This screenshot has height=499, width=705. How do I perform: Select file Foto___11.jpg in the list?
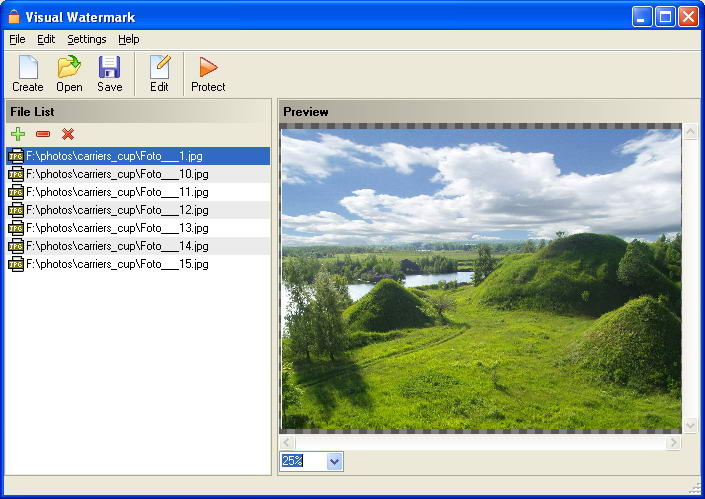[x=138, y=192]
